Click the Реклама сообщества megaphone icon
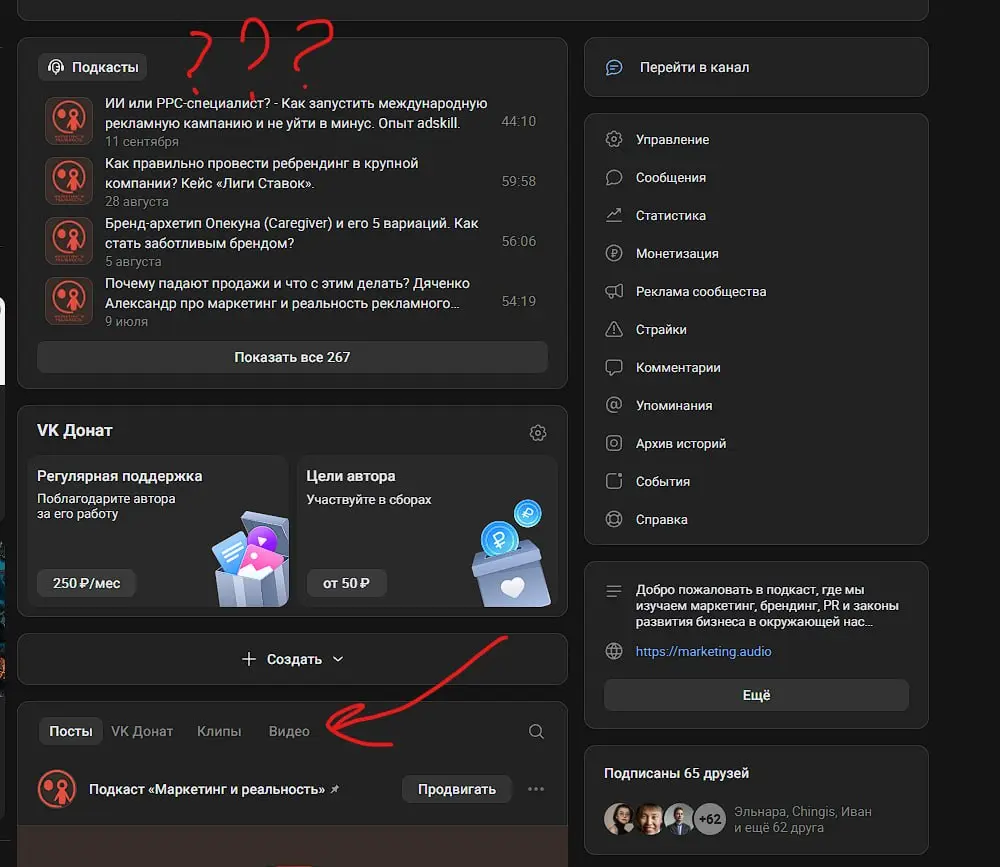Viewport: 1000px width, 867px height. tap(614, 292)
